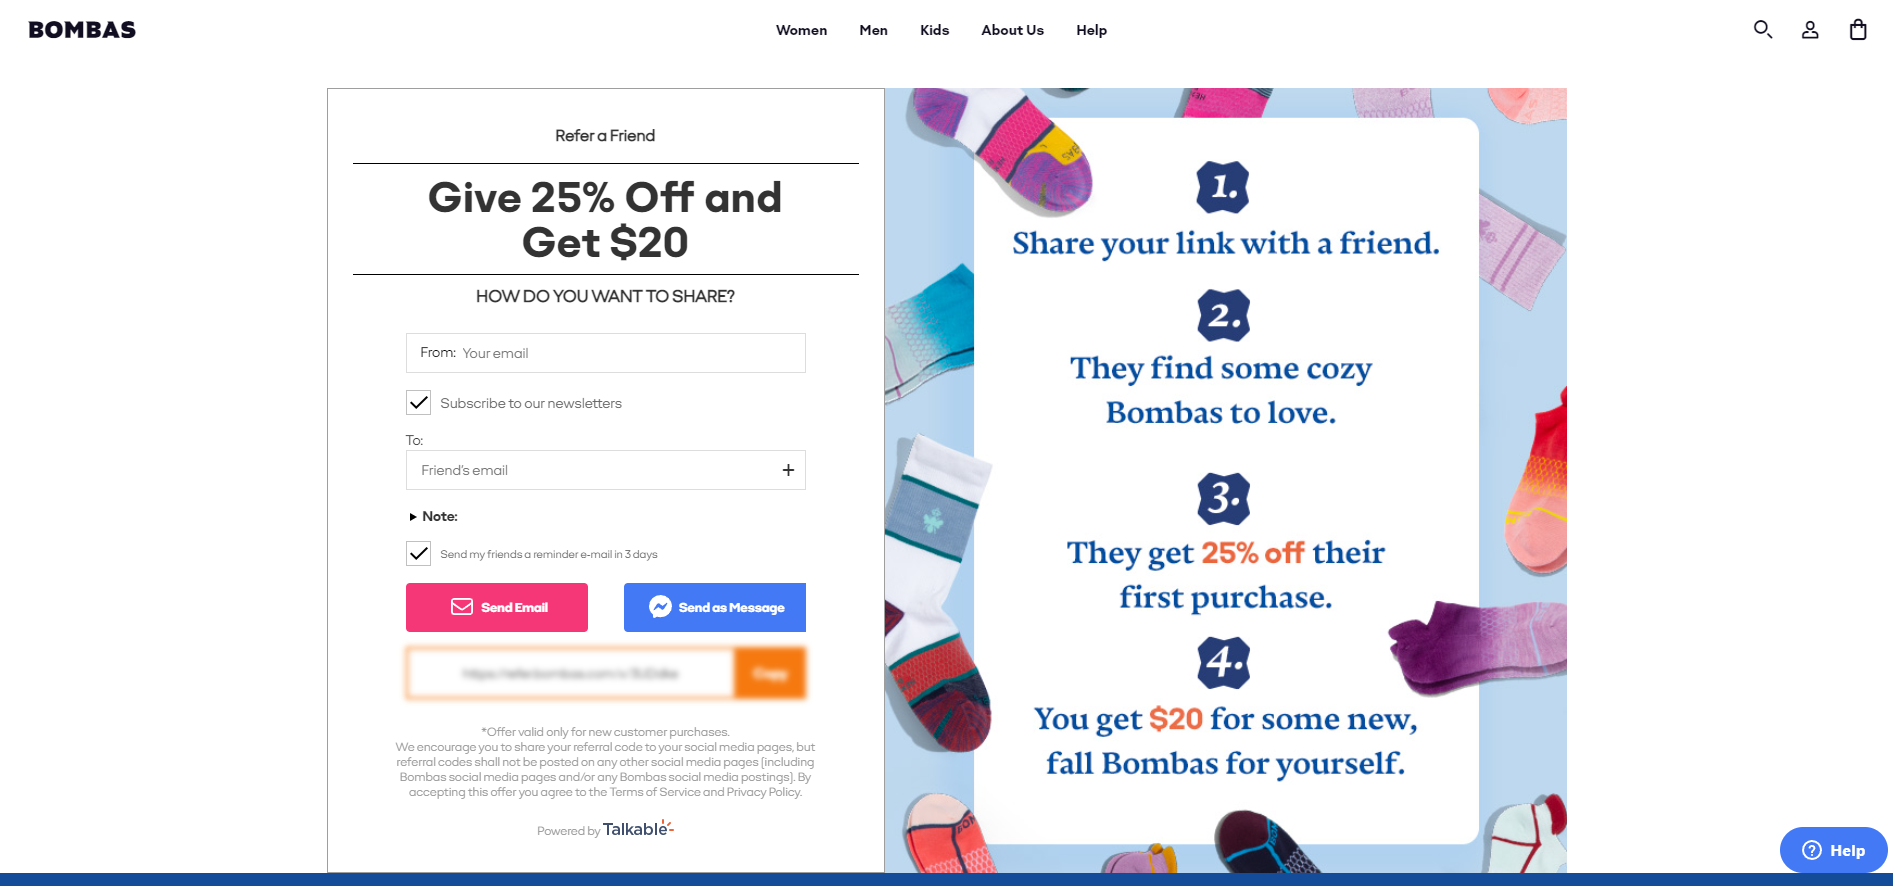This screenshot has width=1893, height=886.
Task: Expand the Note disclosure triangle
Action: coord(413,516)
